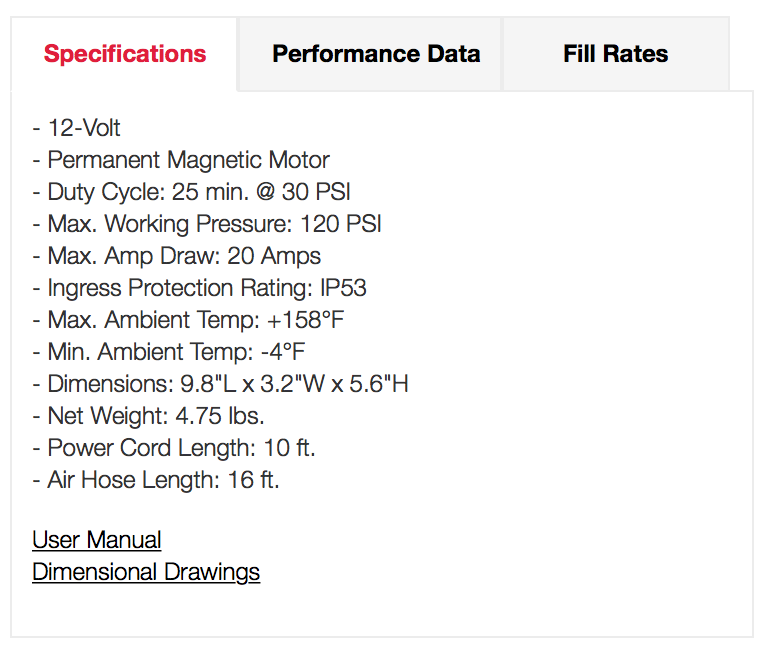
Task: Click the Power Cord Length line
Action: click(x=174, y=448)
